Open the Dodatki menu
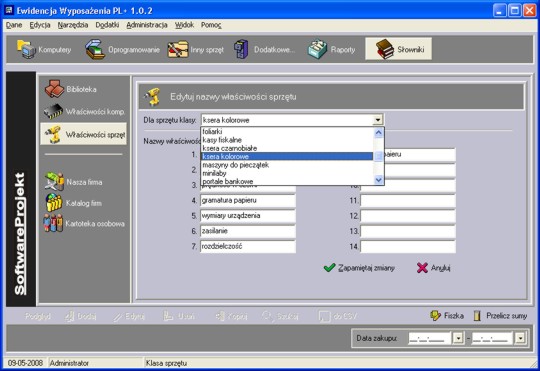540x371 pixels. click(x=107, y=25)
